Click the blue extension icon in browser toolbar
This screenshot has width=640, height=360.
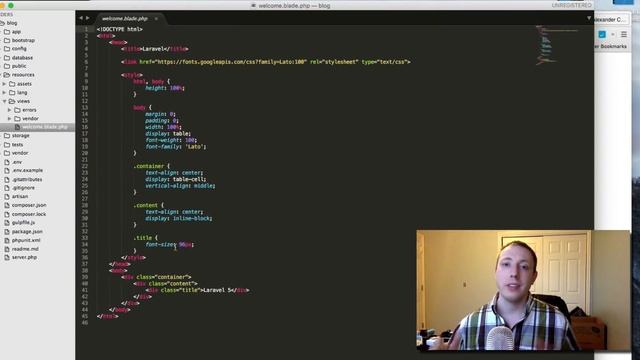[x=602, y=35]
